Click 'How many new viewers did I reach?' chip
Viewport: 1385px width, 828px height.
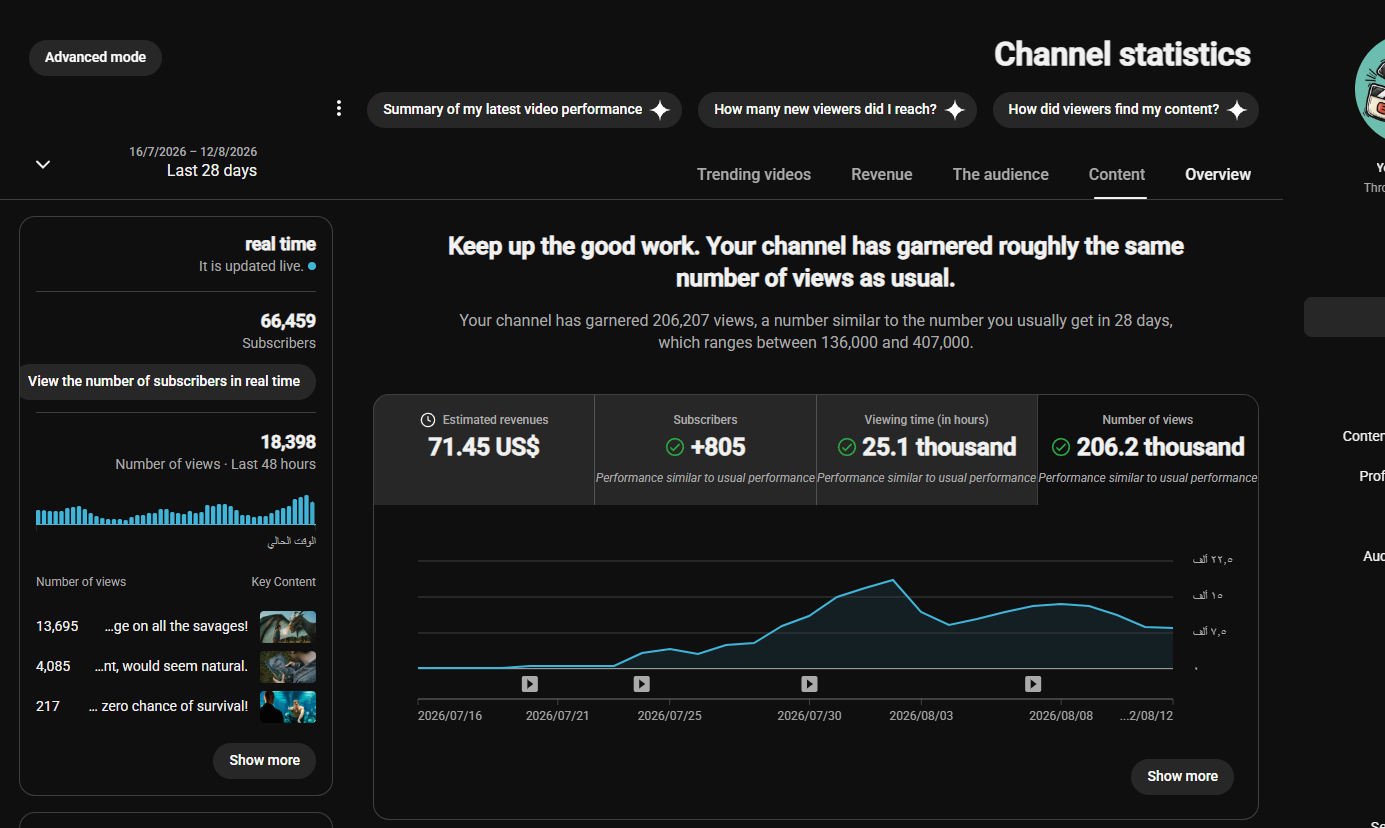click(839, 110)
